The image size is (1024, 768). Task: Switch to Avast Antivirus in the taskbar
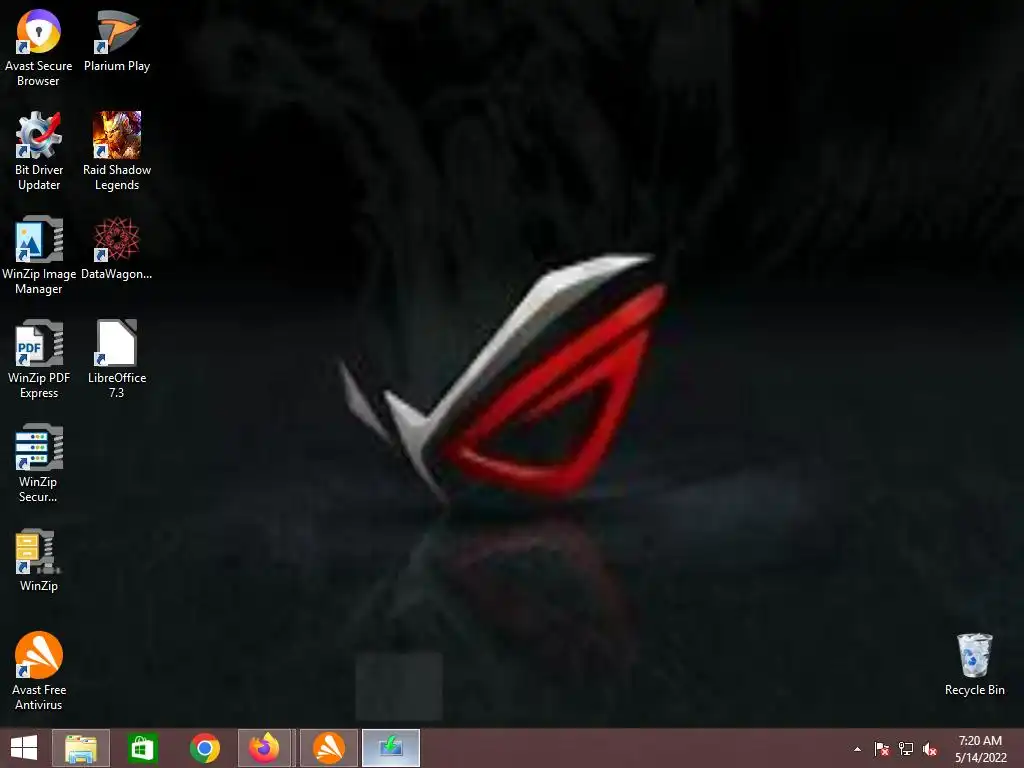click(329, 748)
